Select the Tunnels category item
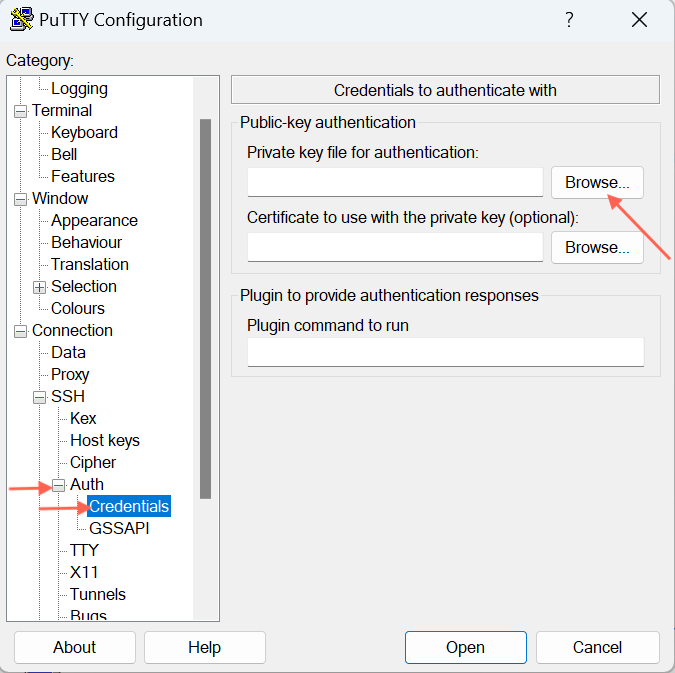This screenshot has width=675, height=673. tap(98, 595)
